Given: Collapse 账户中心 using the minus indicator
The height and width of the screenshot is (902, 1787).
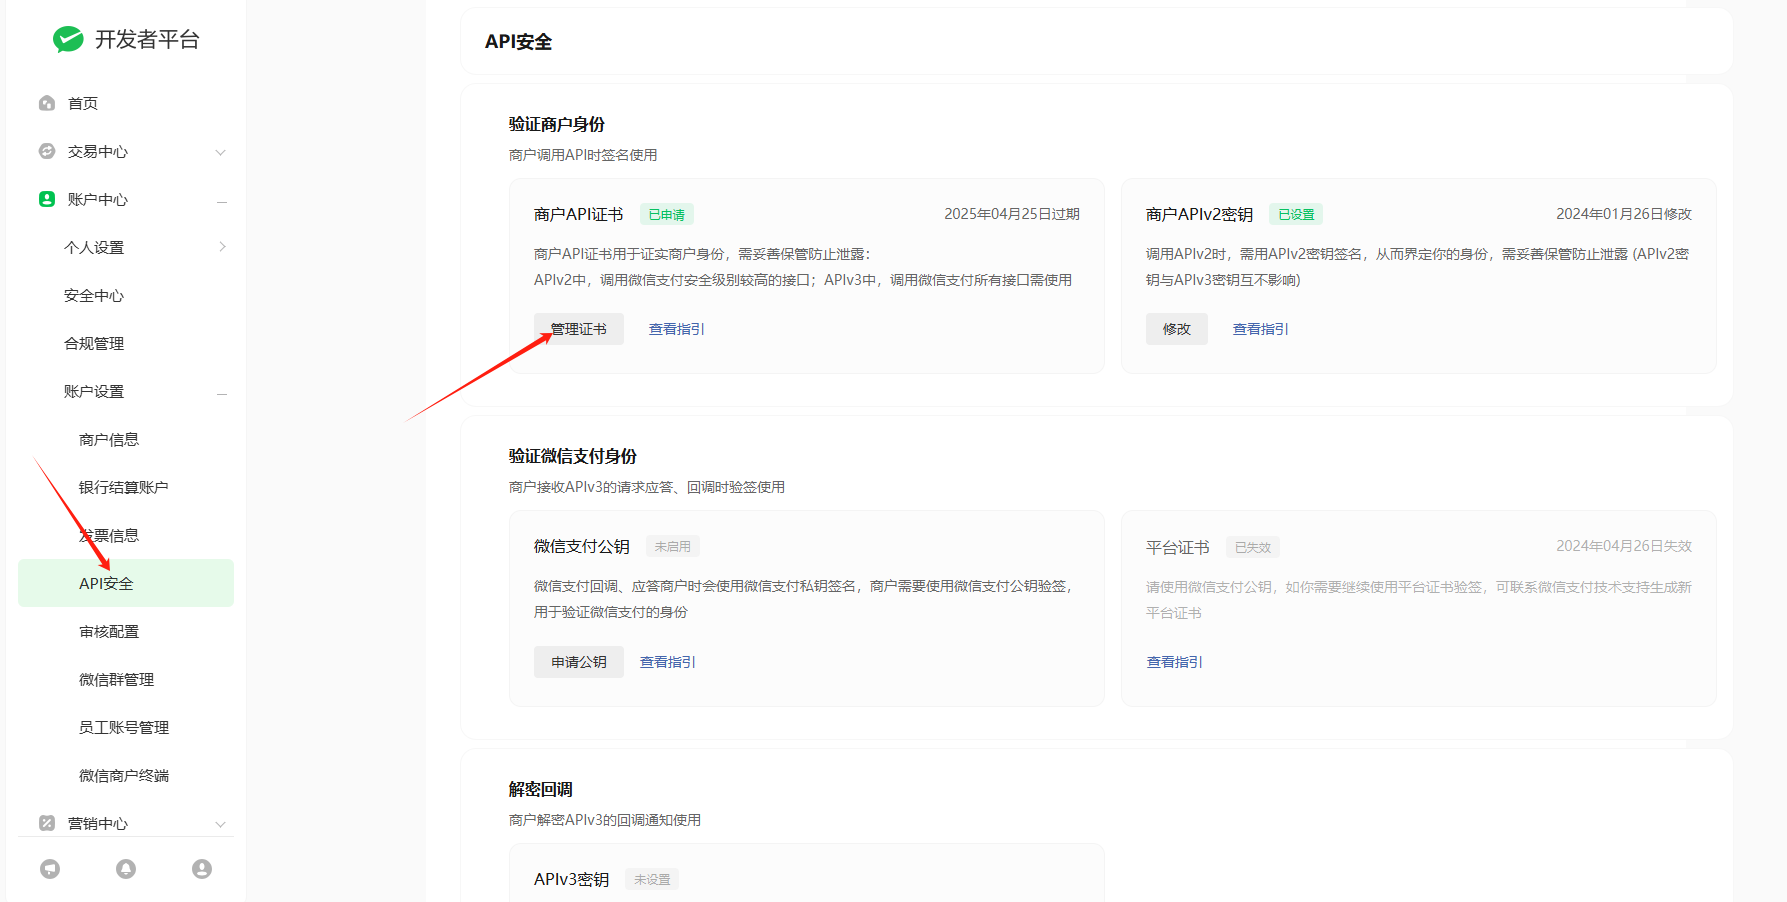Looking at the screenshot, I should click(x=222, y=201).
